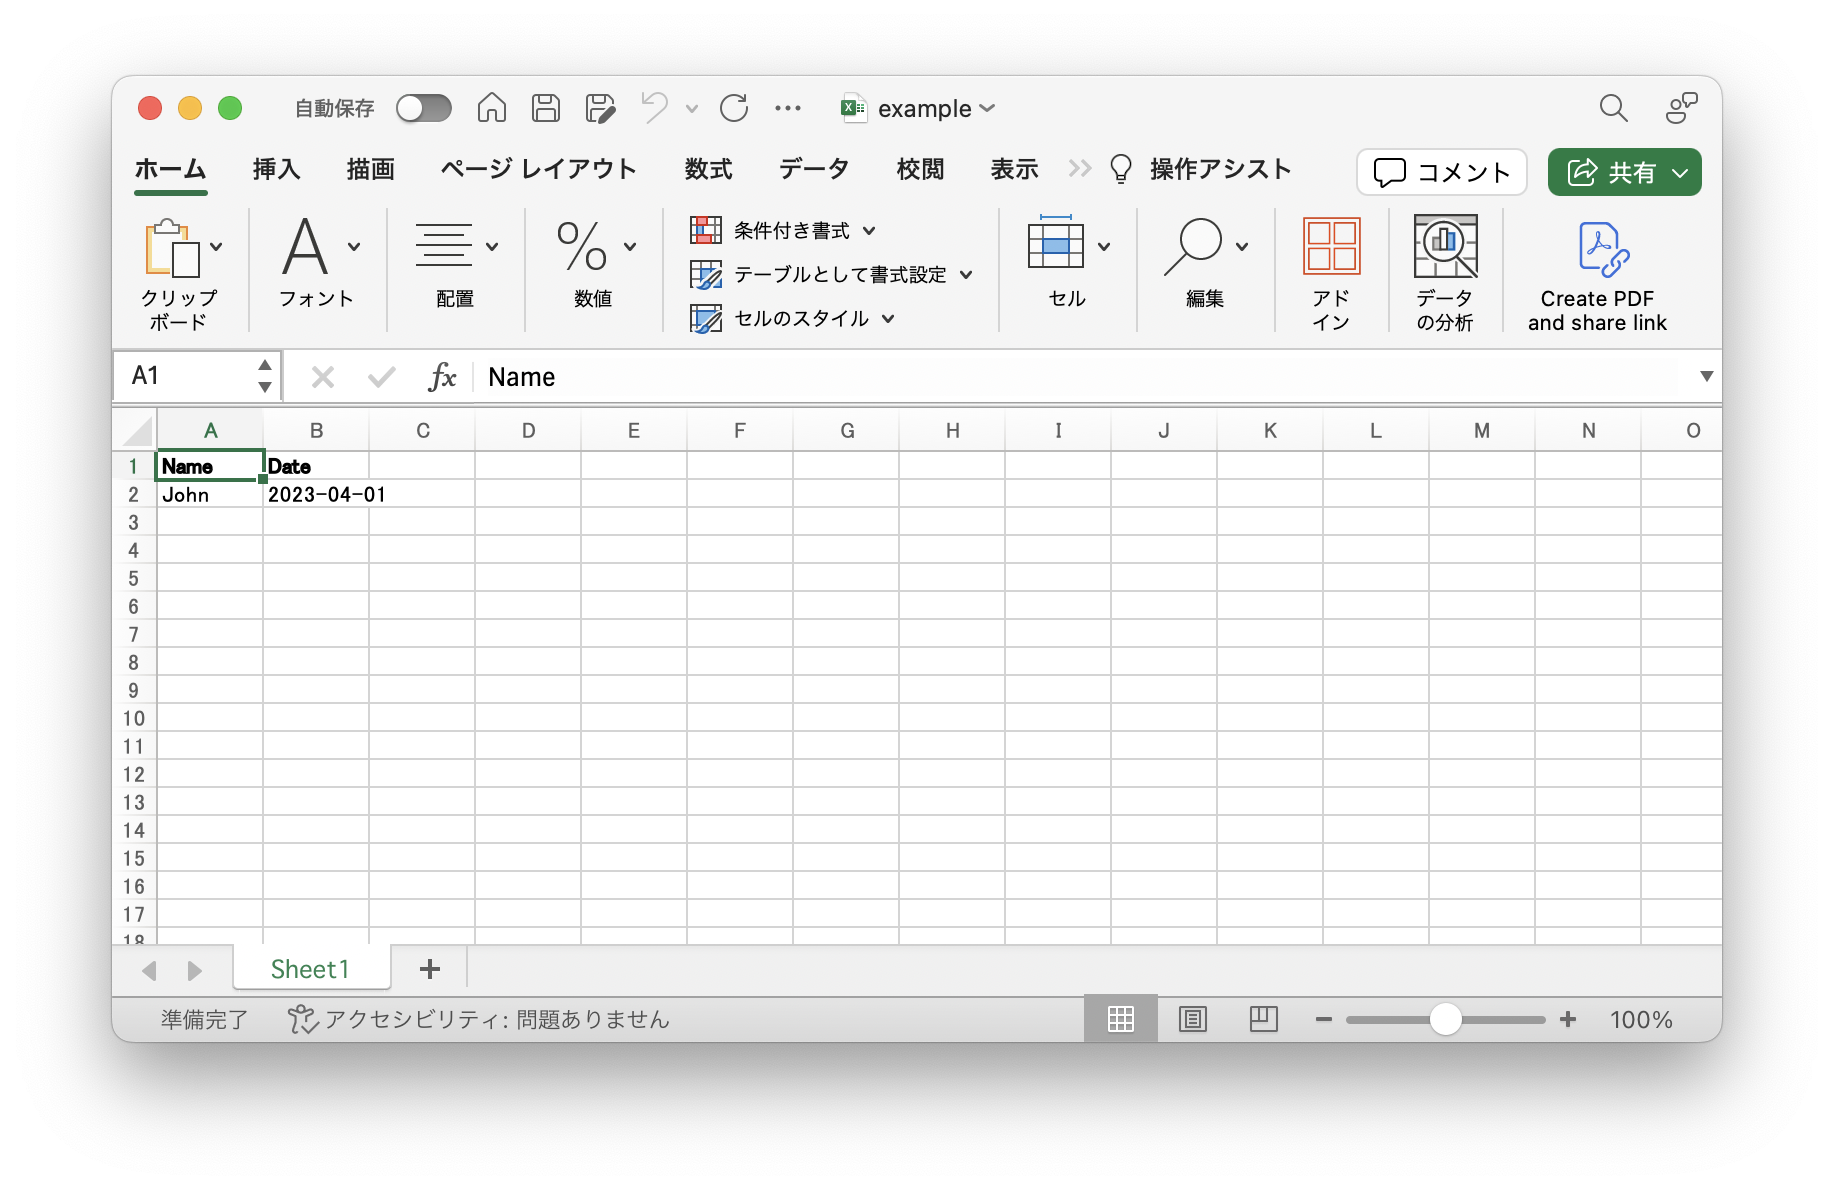This screenshot has width=1834, height=1190.
Task: Click the Name Box stepper arrows
Action: tap(264, 376)
